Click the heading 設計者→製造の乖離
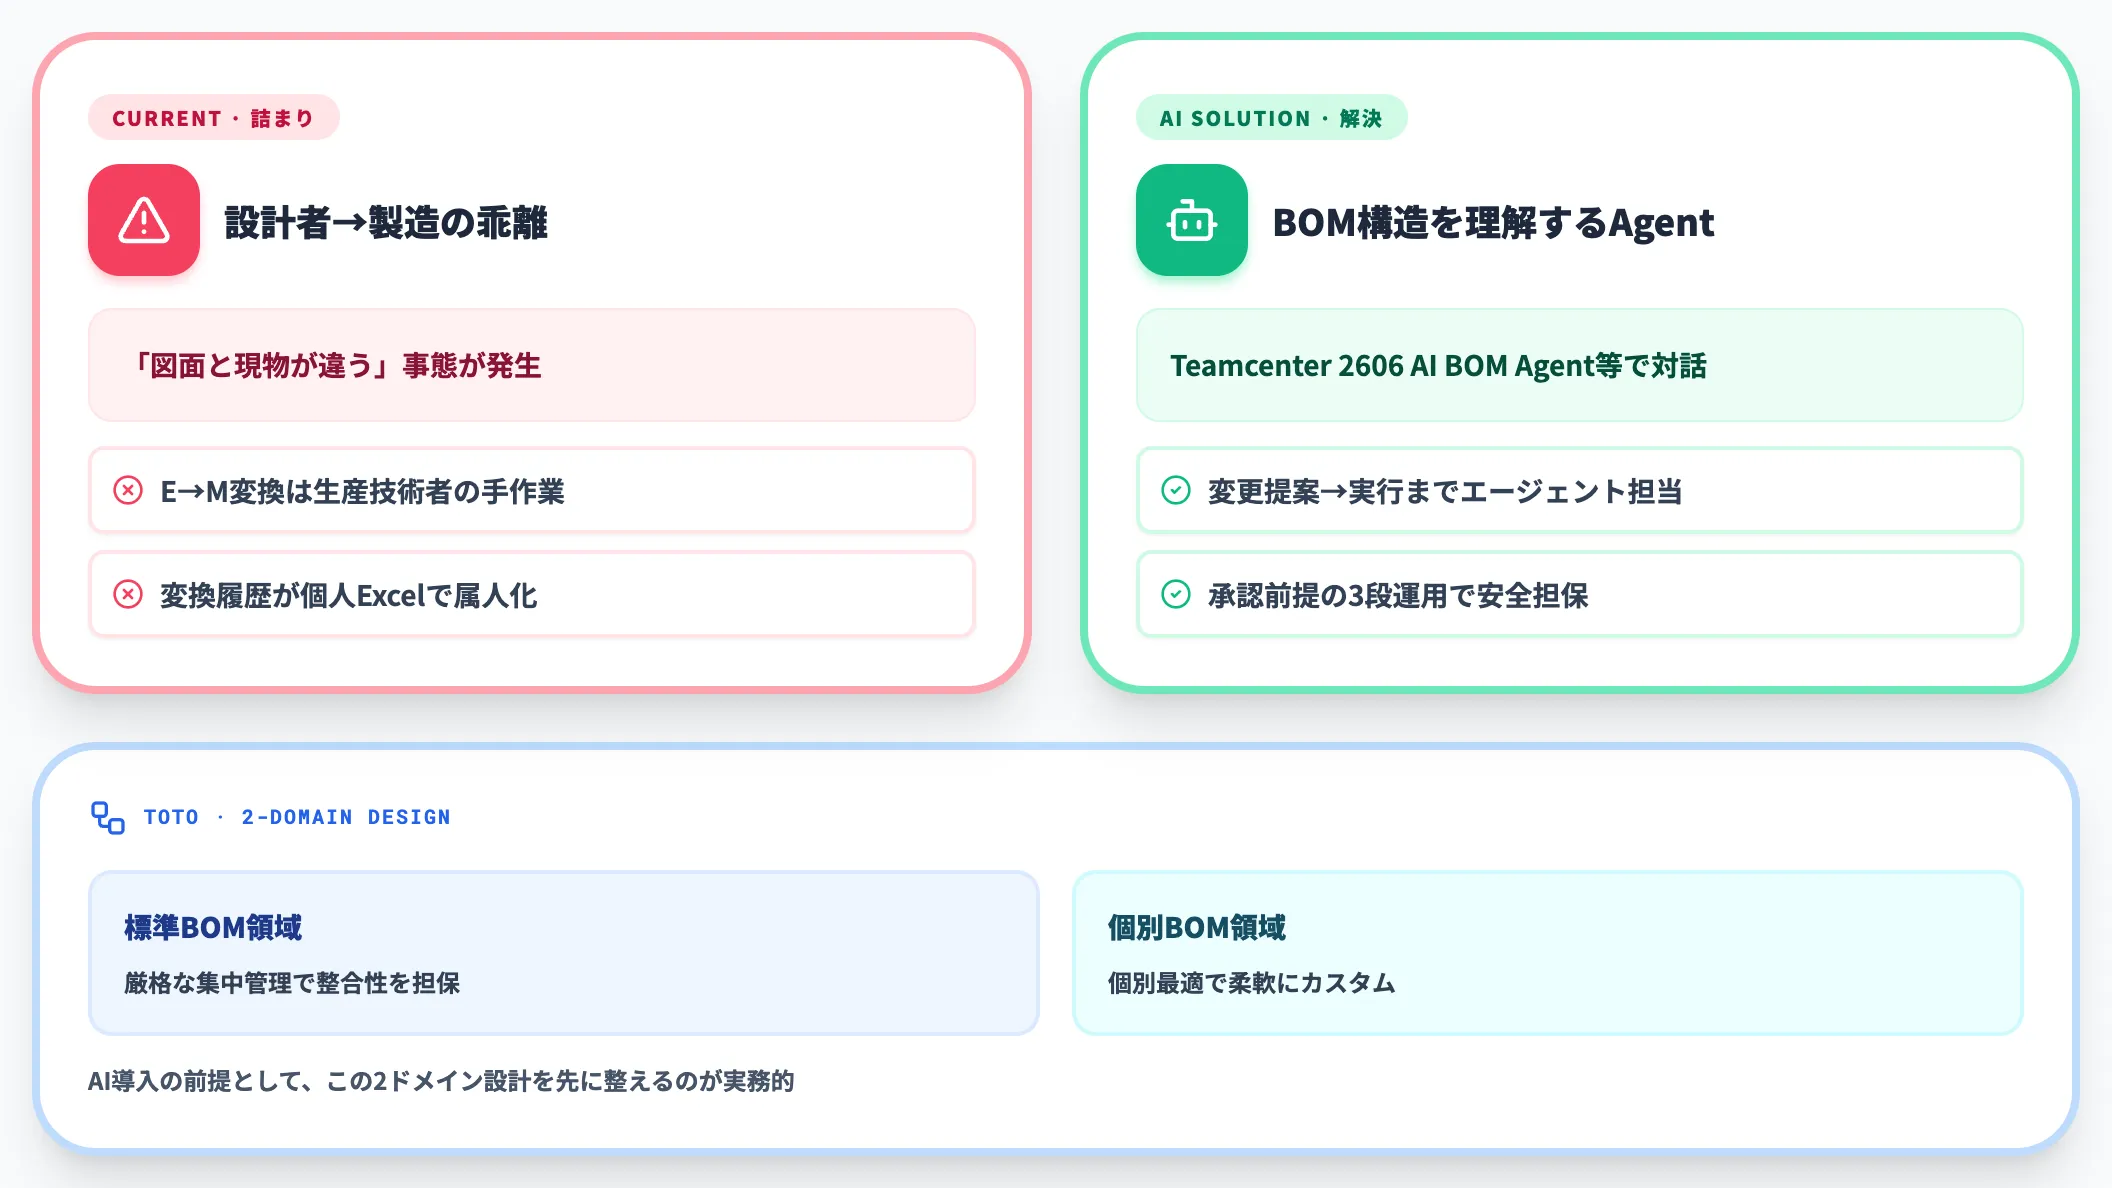Image resolution: width=2112 pixels, height=1188 pixels. click(x=386, y=222)
